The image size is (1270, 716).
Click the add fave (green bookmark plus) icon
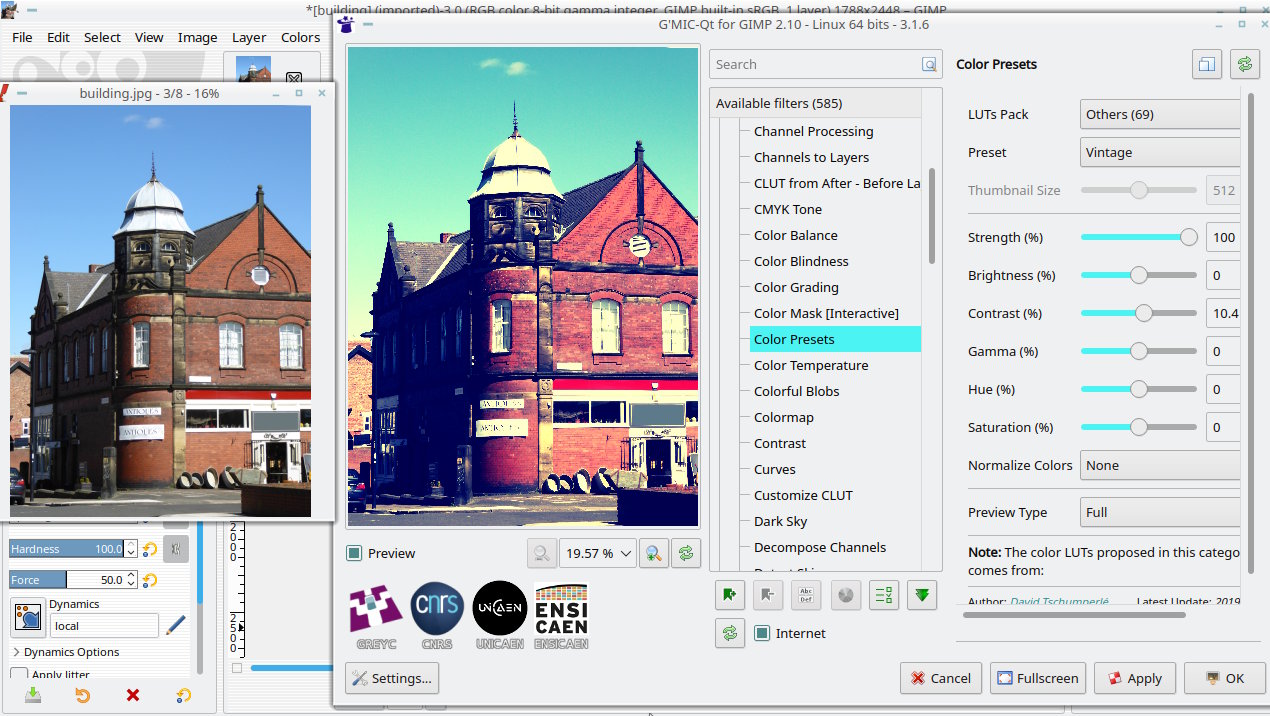coord(730,595)
